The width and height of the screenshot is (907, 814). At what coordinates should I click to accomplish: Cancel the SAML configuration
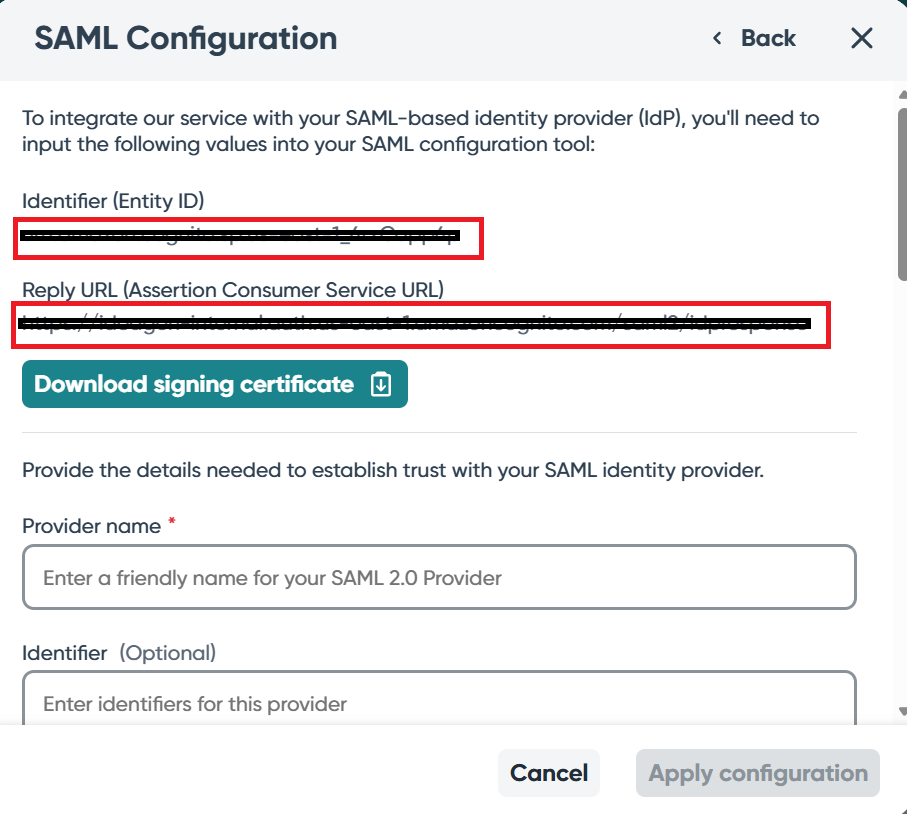point(548,773)
